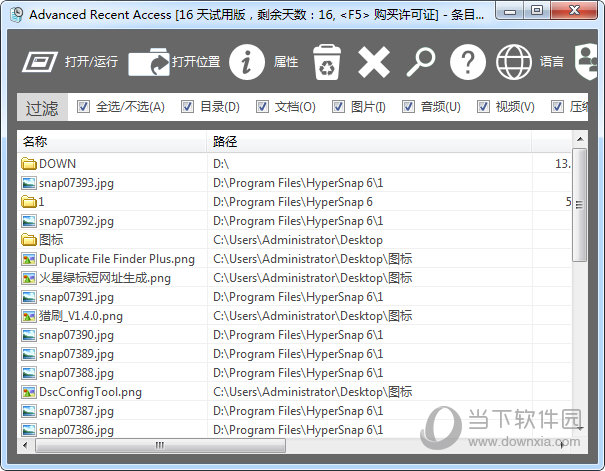Image resolution: width=605 pixels, height=471 pixels.
Task: Click the recycle bin toolbar icon
Action: coord(327,62)
